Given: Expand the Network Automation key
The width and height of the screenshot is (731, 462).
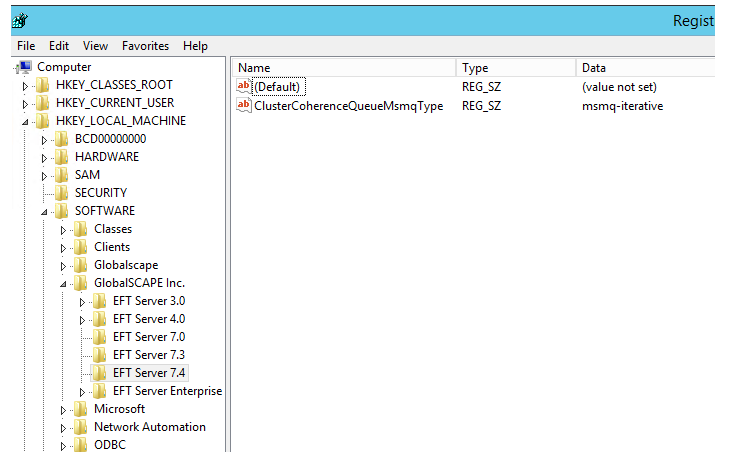Looking at the screenshot, I should [x=63, y=428].
